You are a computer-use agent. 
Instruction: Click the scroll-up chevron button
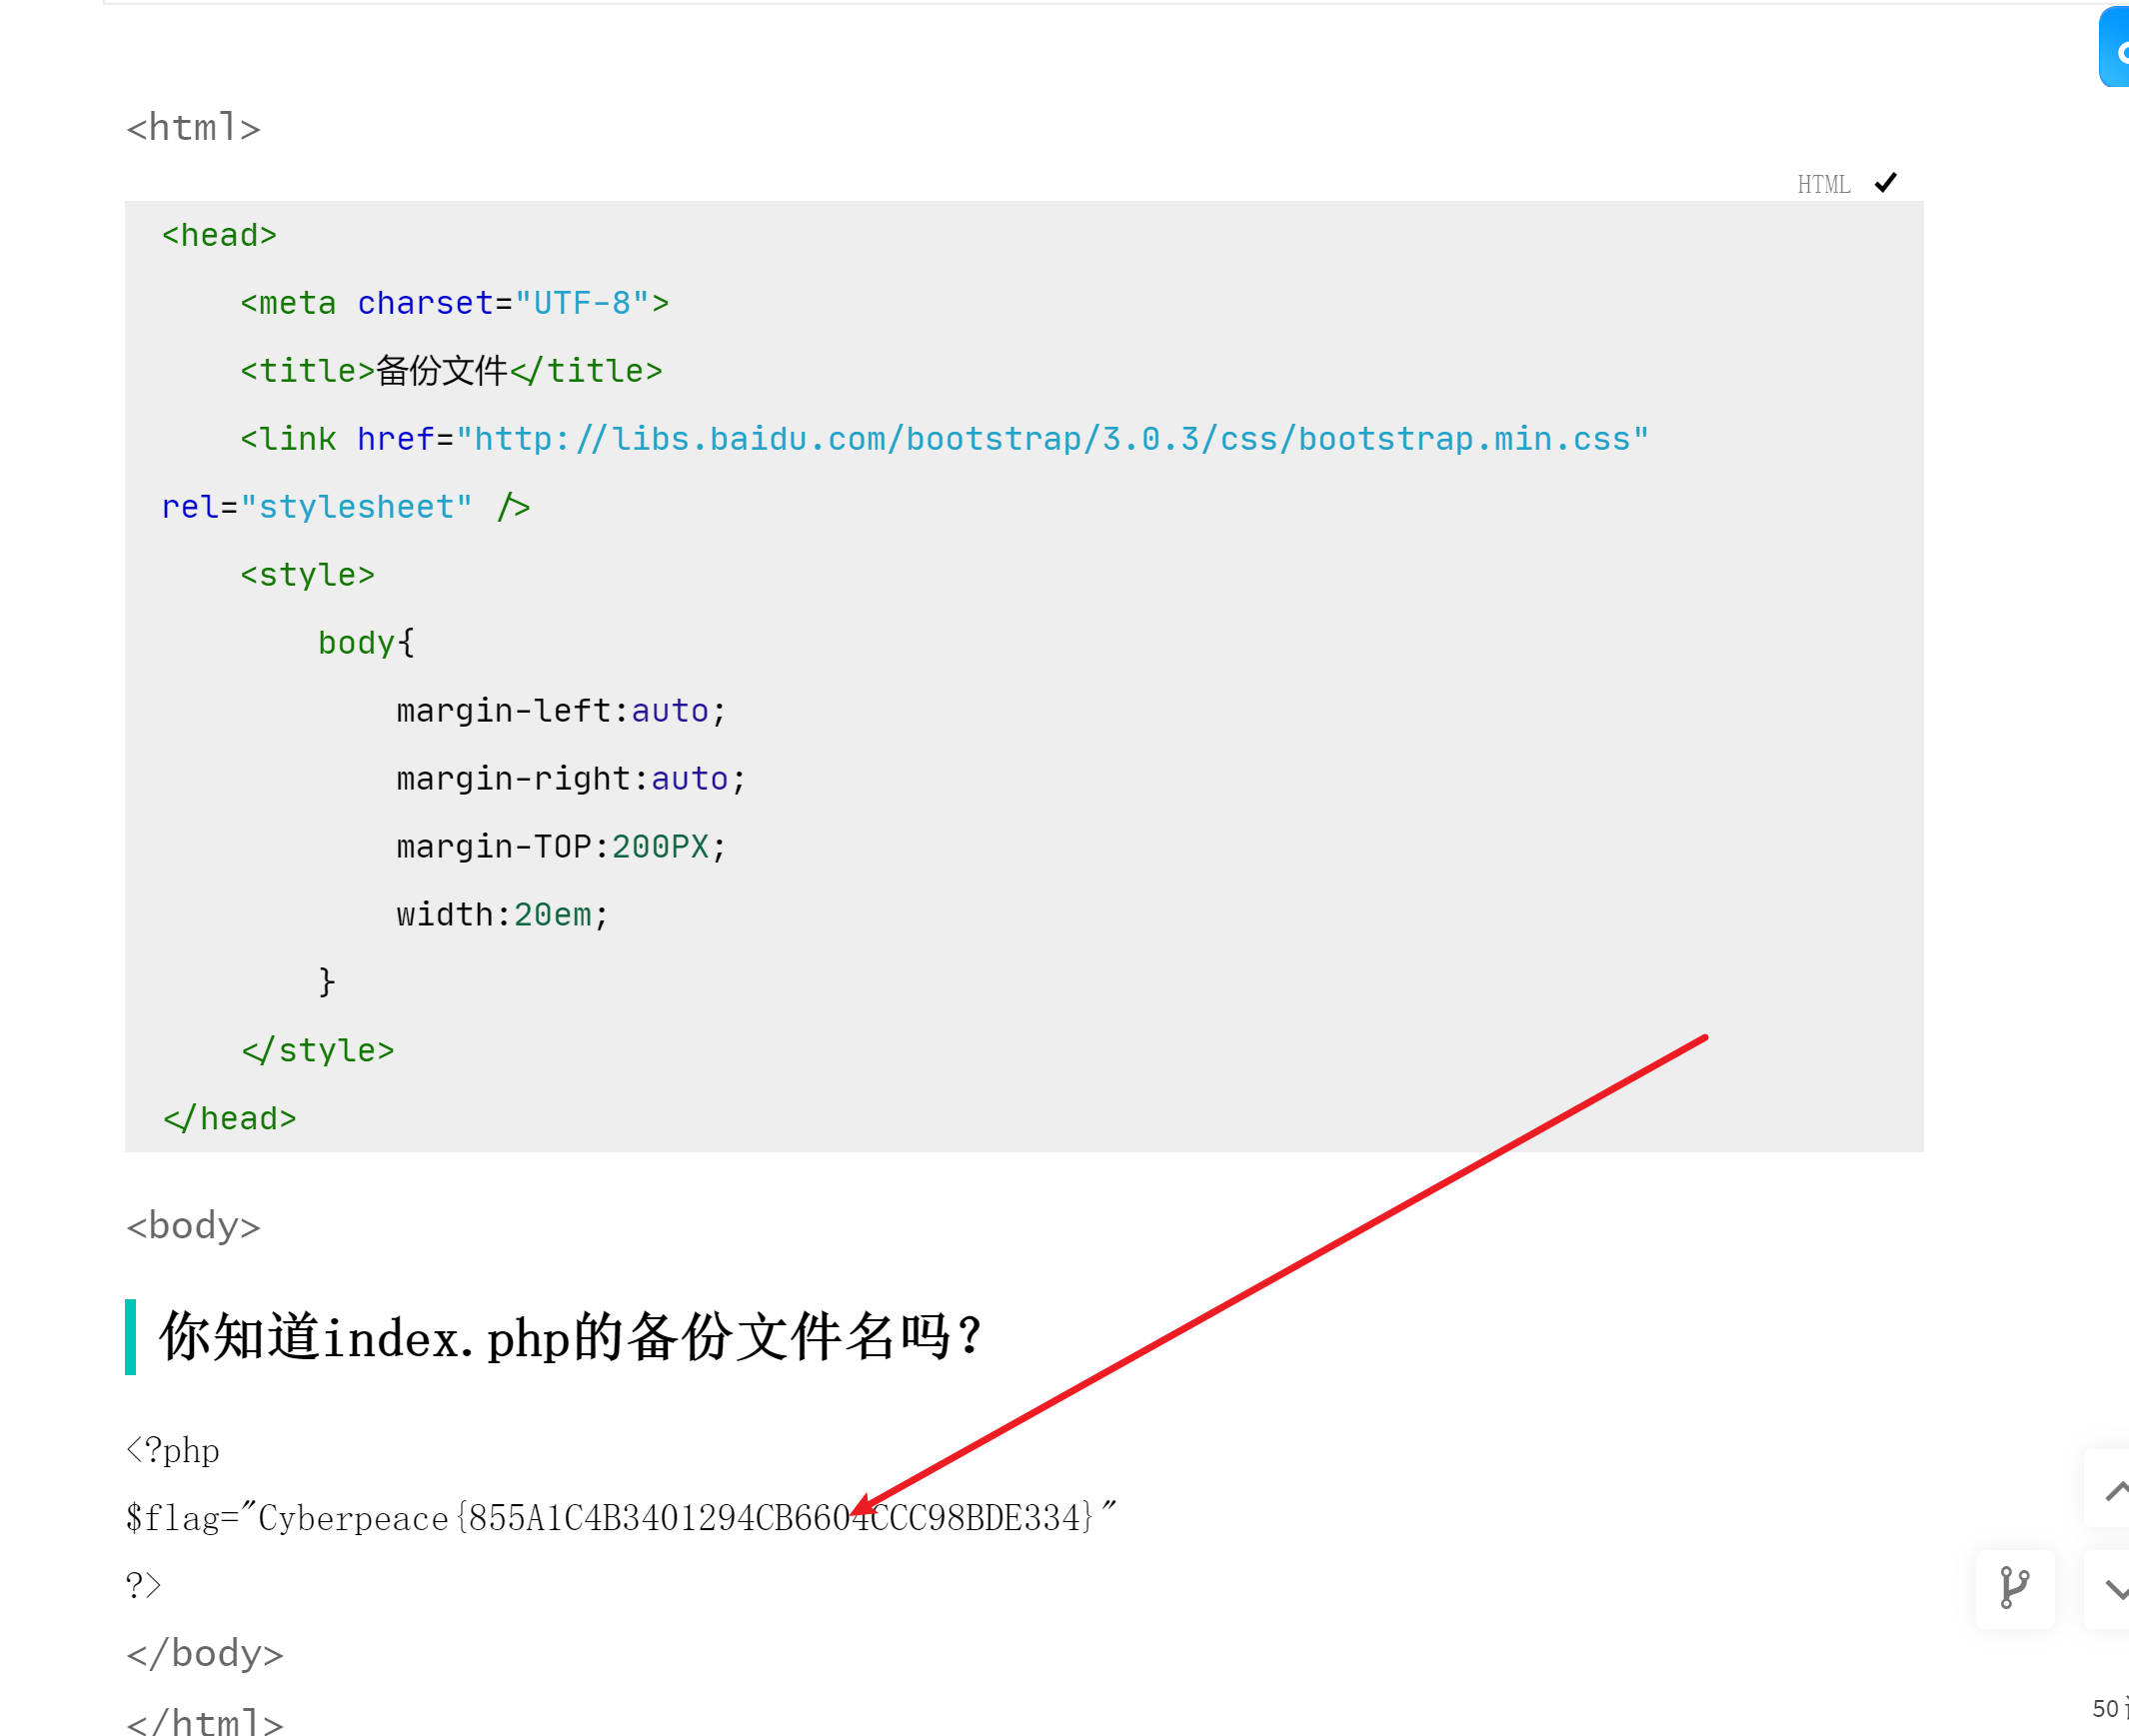click(x=2113, y=1490)
